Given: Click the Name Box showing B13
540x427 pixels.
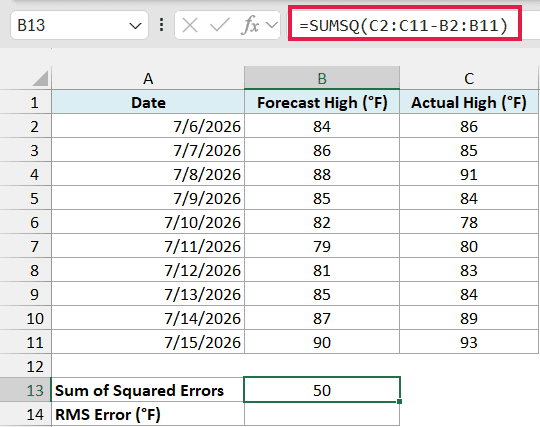Looking at the screenshot, I should click(x=79, y=25).
